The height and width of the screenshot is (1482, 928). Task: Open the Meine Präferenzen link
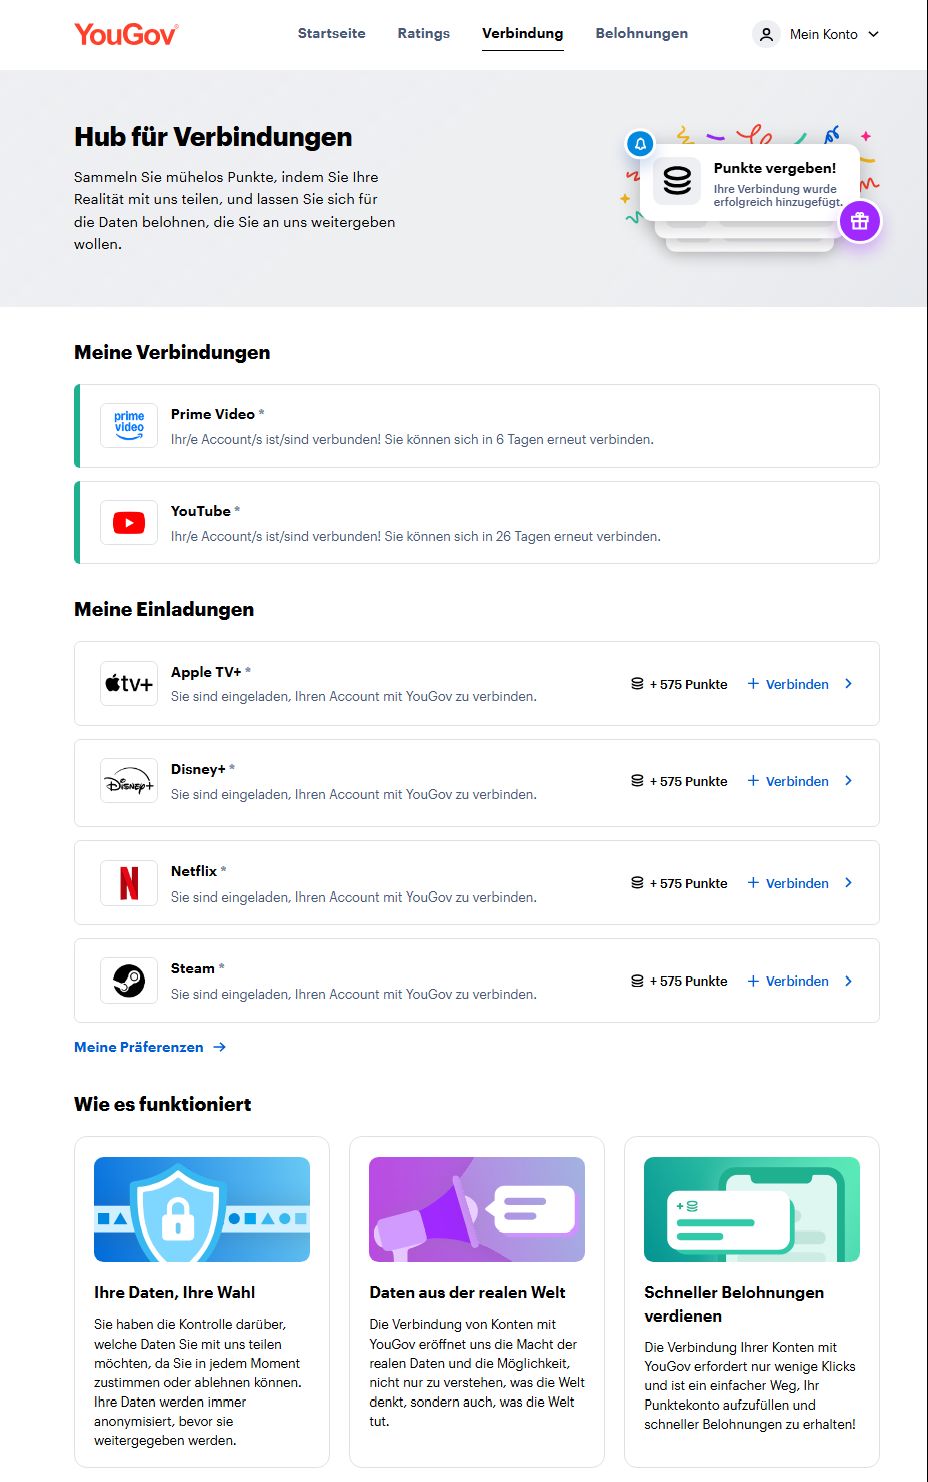[x=150, y=1047]
